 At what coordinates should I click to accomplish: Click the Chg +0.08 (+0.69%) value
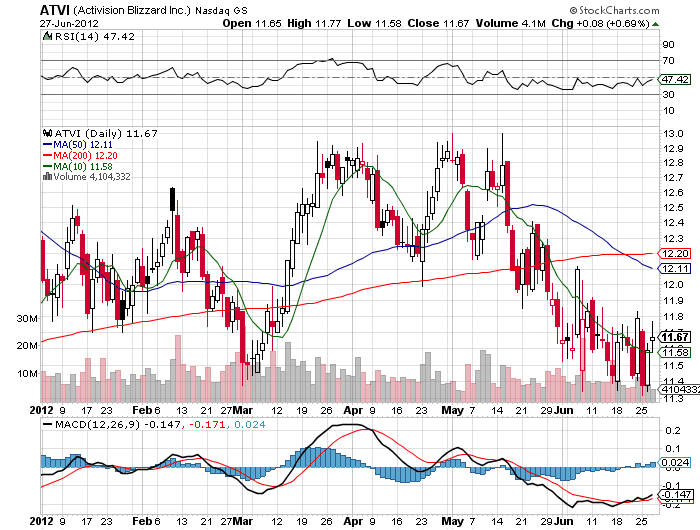(x=600, y=23)
